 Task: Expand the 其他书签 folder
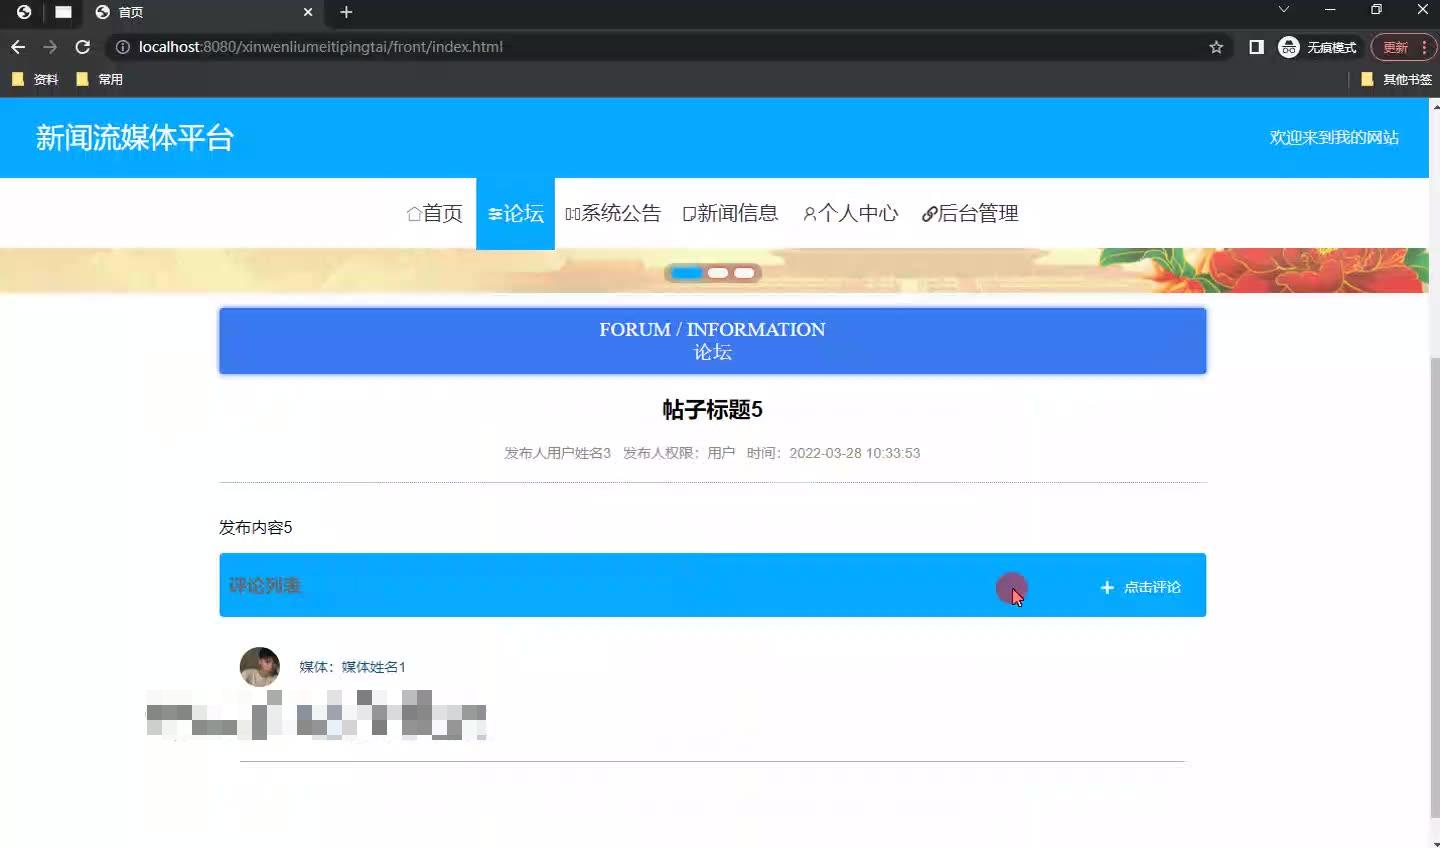coord(1397,79)
